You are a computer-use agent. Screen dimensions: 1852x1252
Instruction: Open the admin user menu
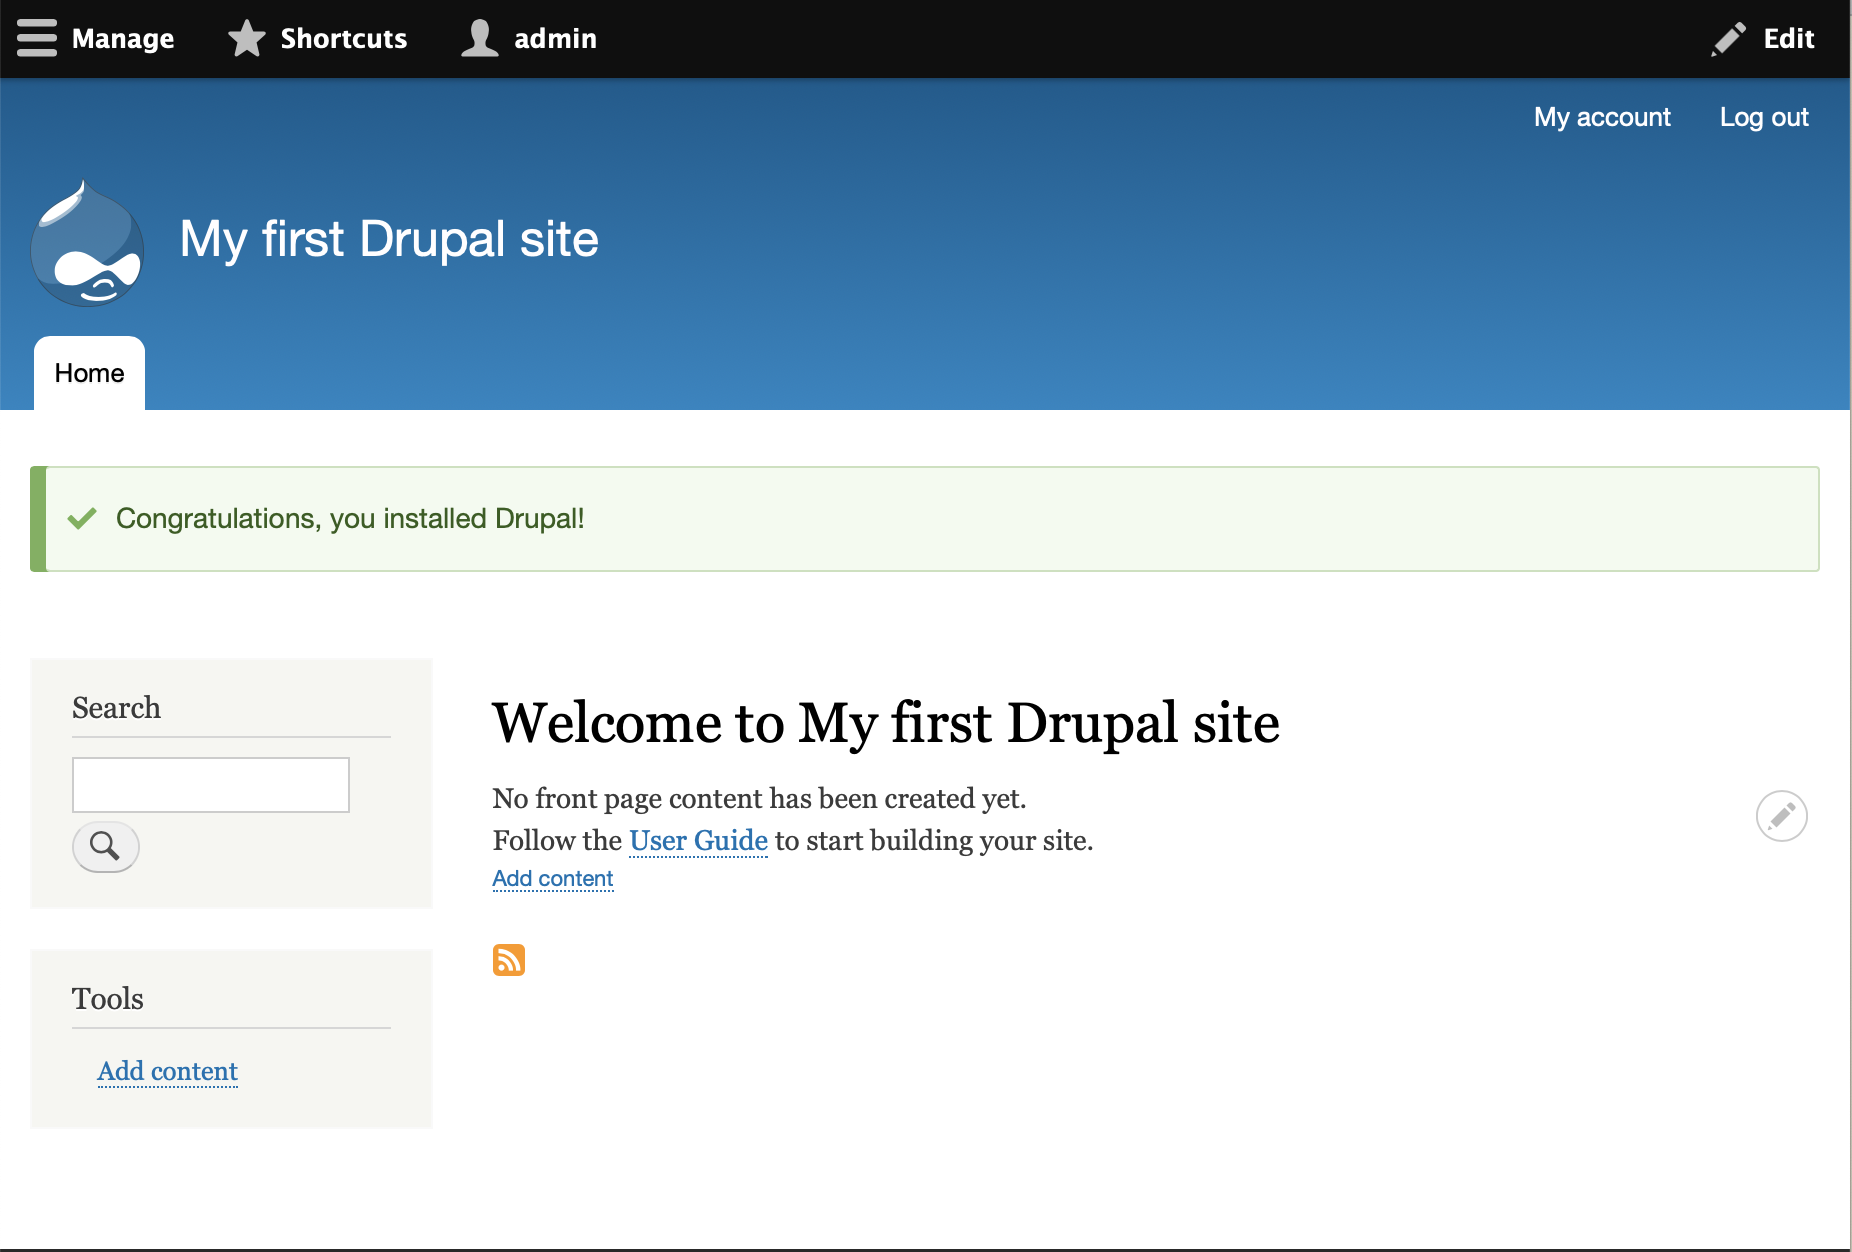click(529, 38)
